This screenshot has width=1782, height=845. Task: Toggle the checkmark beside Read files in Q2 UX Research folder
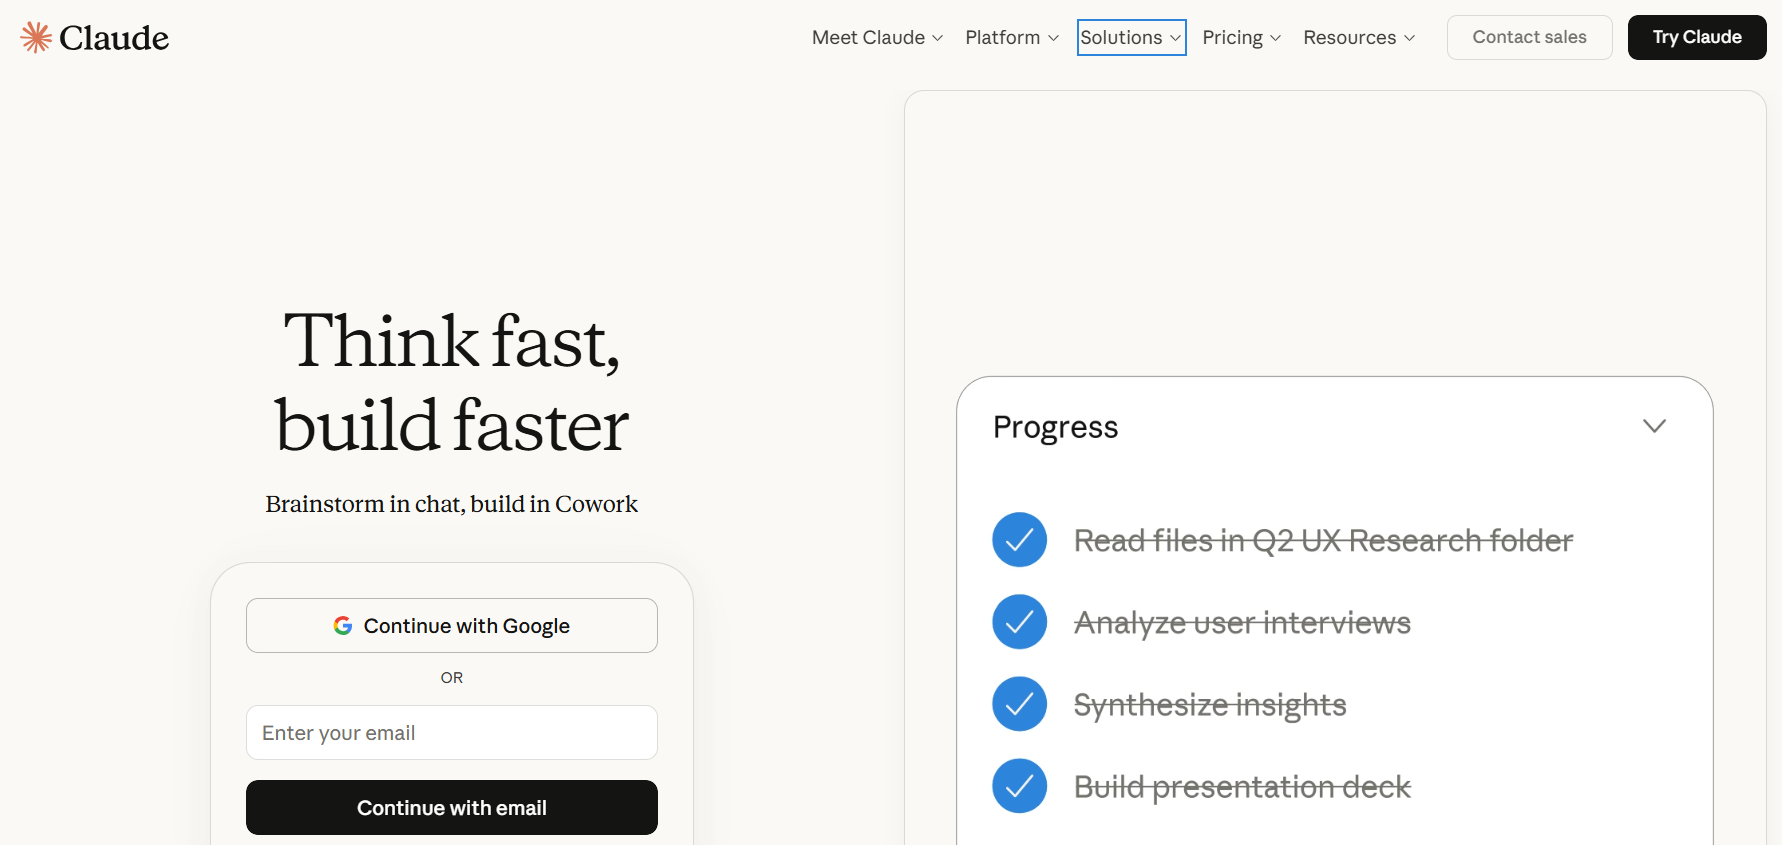tap(1019, 540)
